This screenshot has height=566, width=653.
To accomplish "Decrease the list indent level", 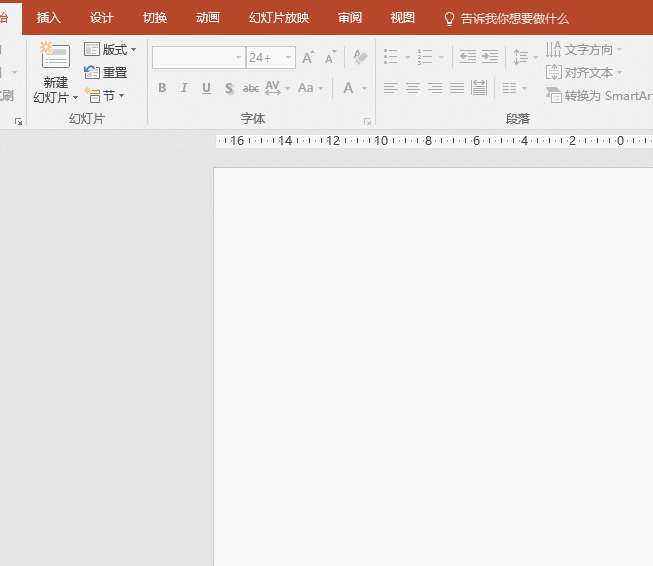I will (x=467, y=58).
